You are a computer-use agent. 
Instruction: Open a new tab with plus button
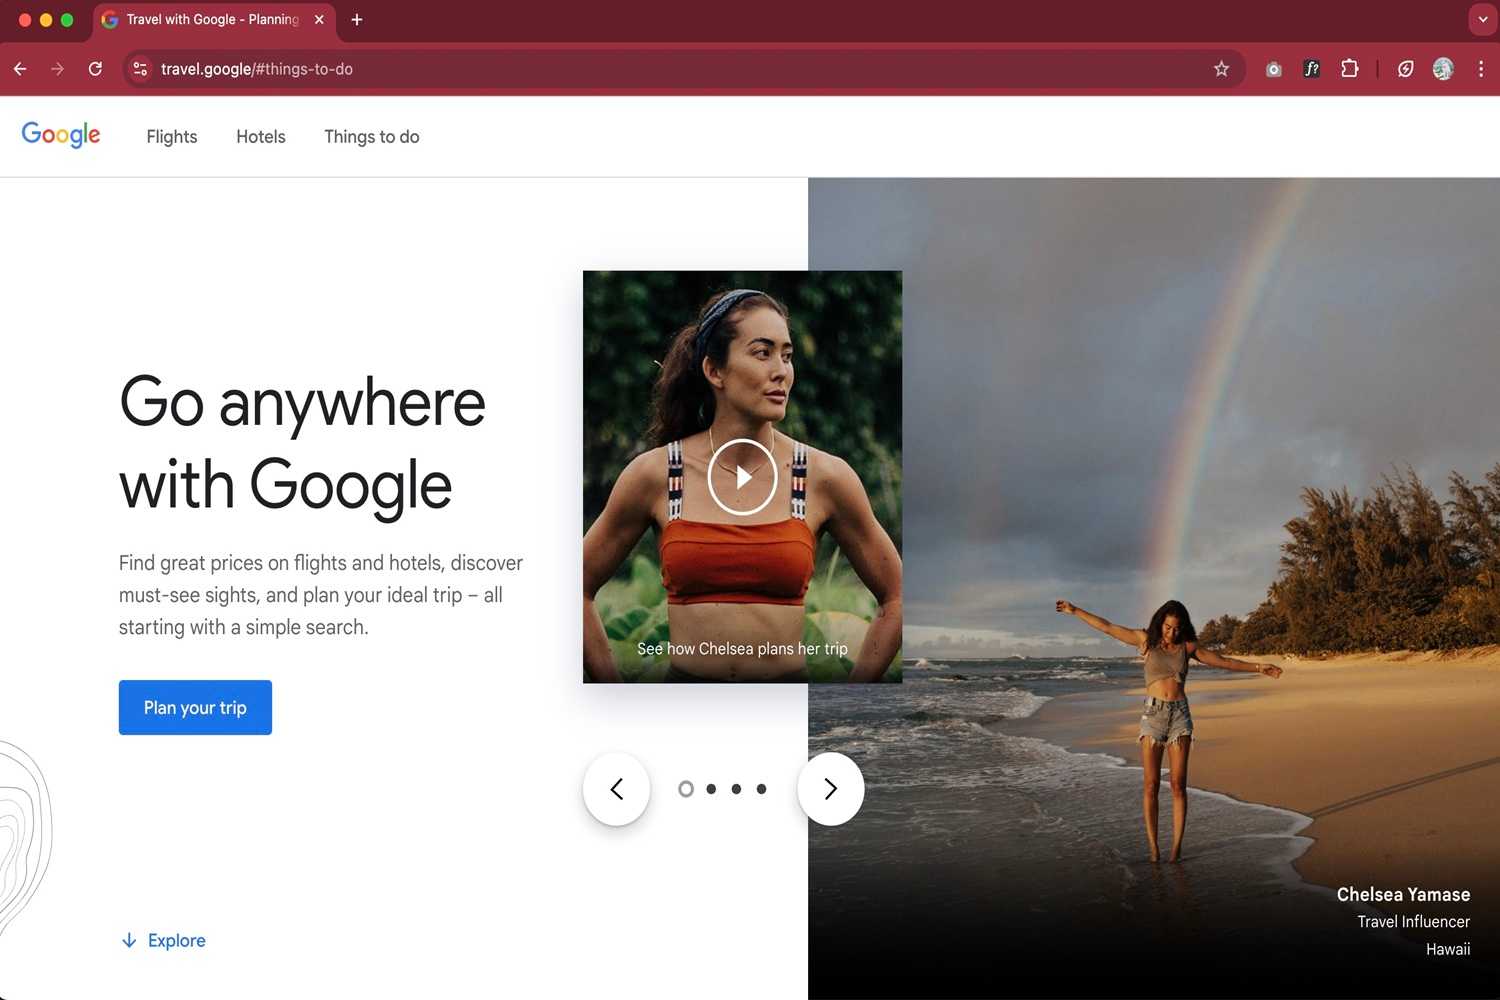[x=357, y=19]
